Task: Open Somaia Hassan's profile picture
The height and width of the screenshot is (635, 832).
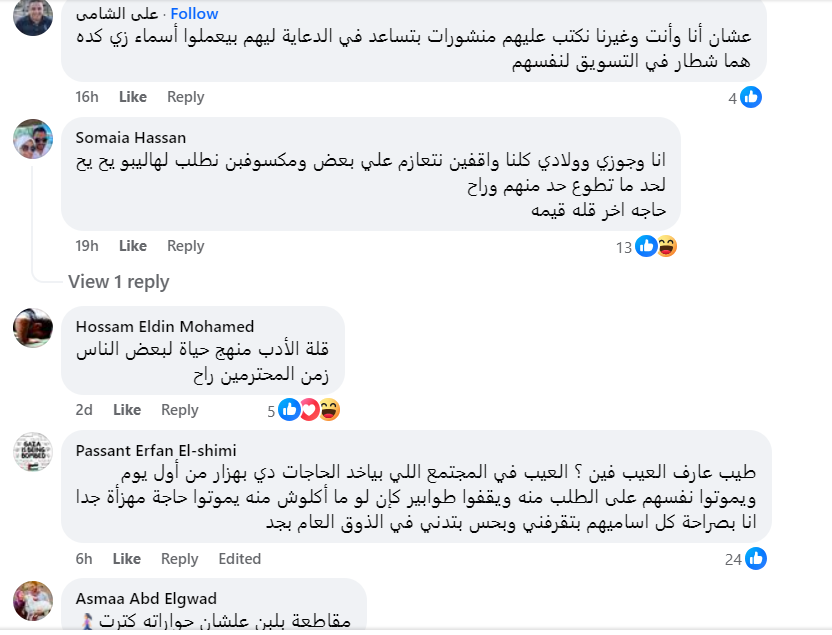Action: coord(33,140)
